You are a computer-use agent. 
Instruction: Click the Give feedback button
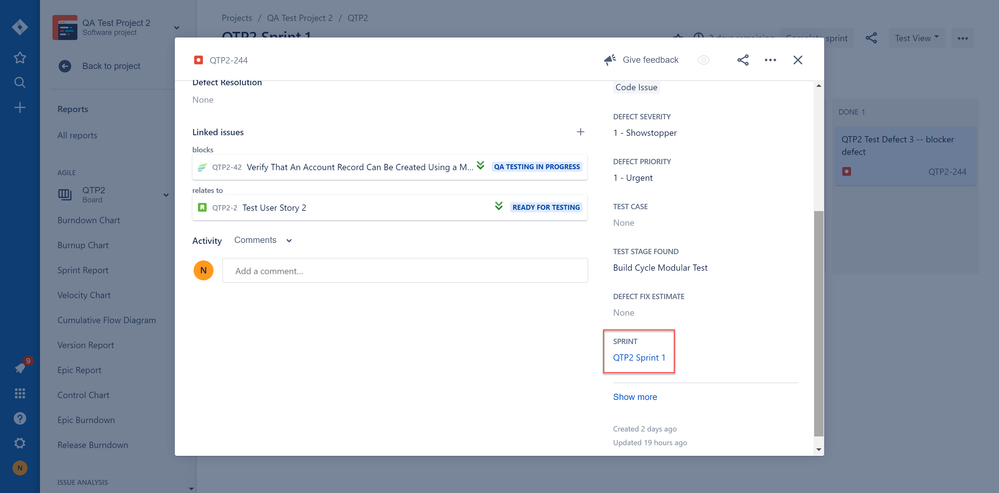coord(641,60)
